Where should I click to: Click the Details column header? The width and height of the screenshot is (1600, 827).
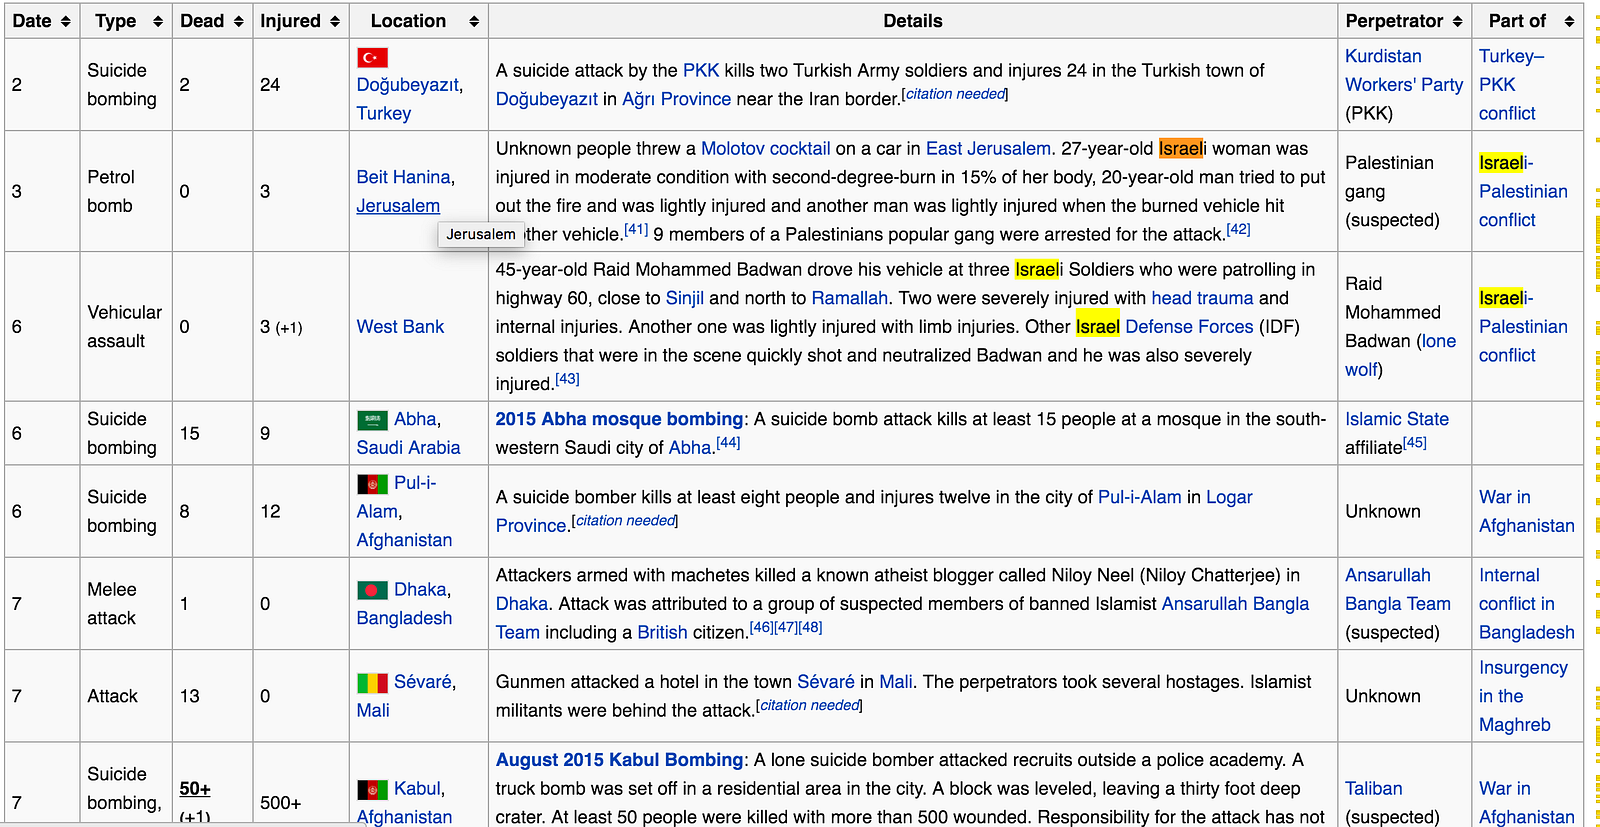[913, 21]
